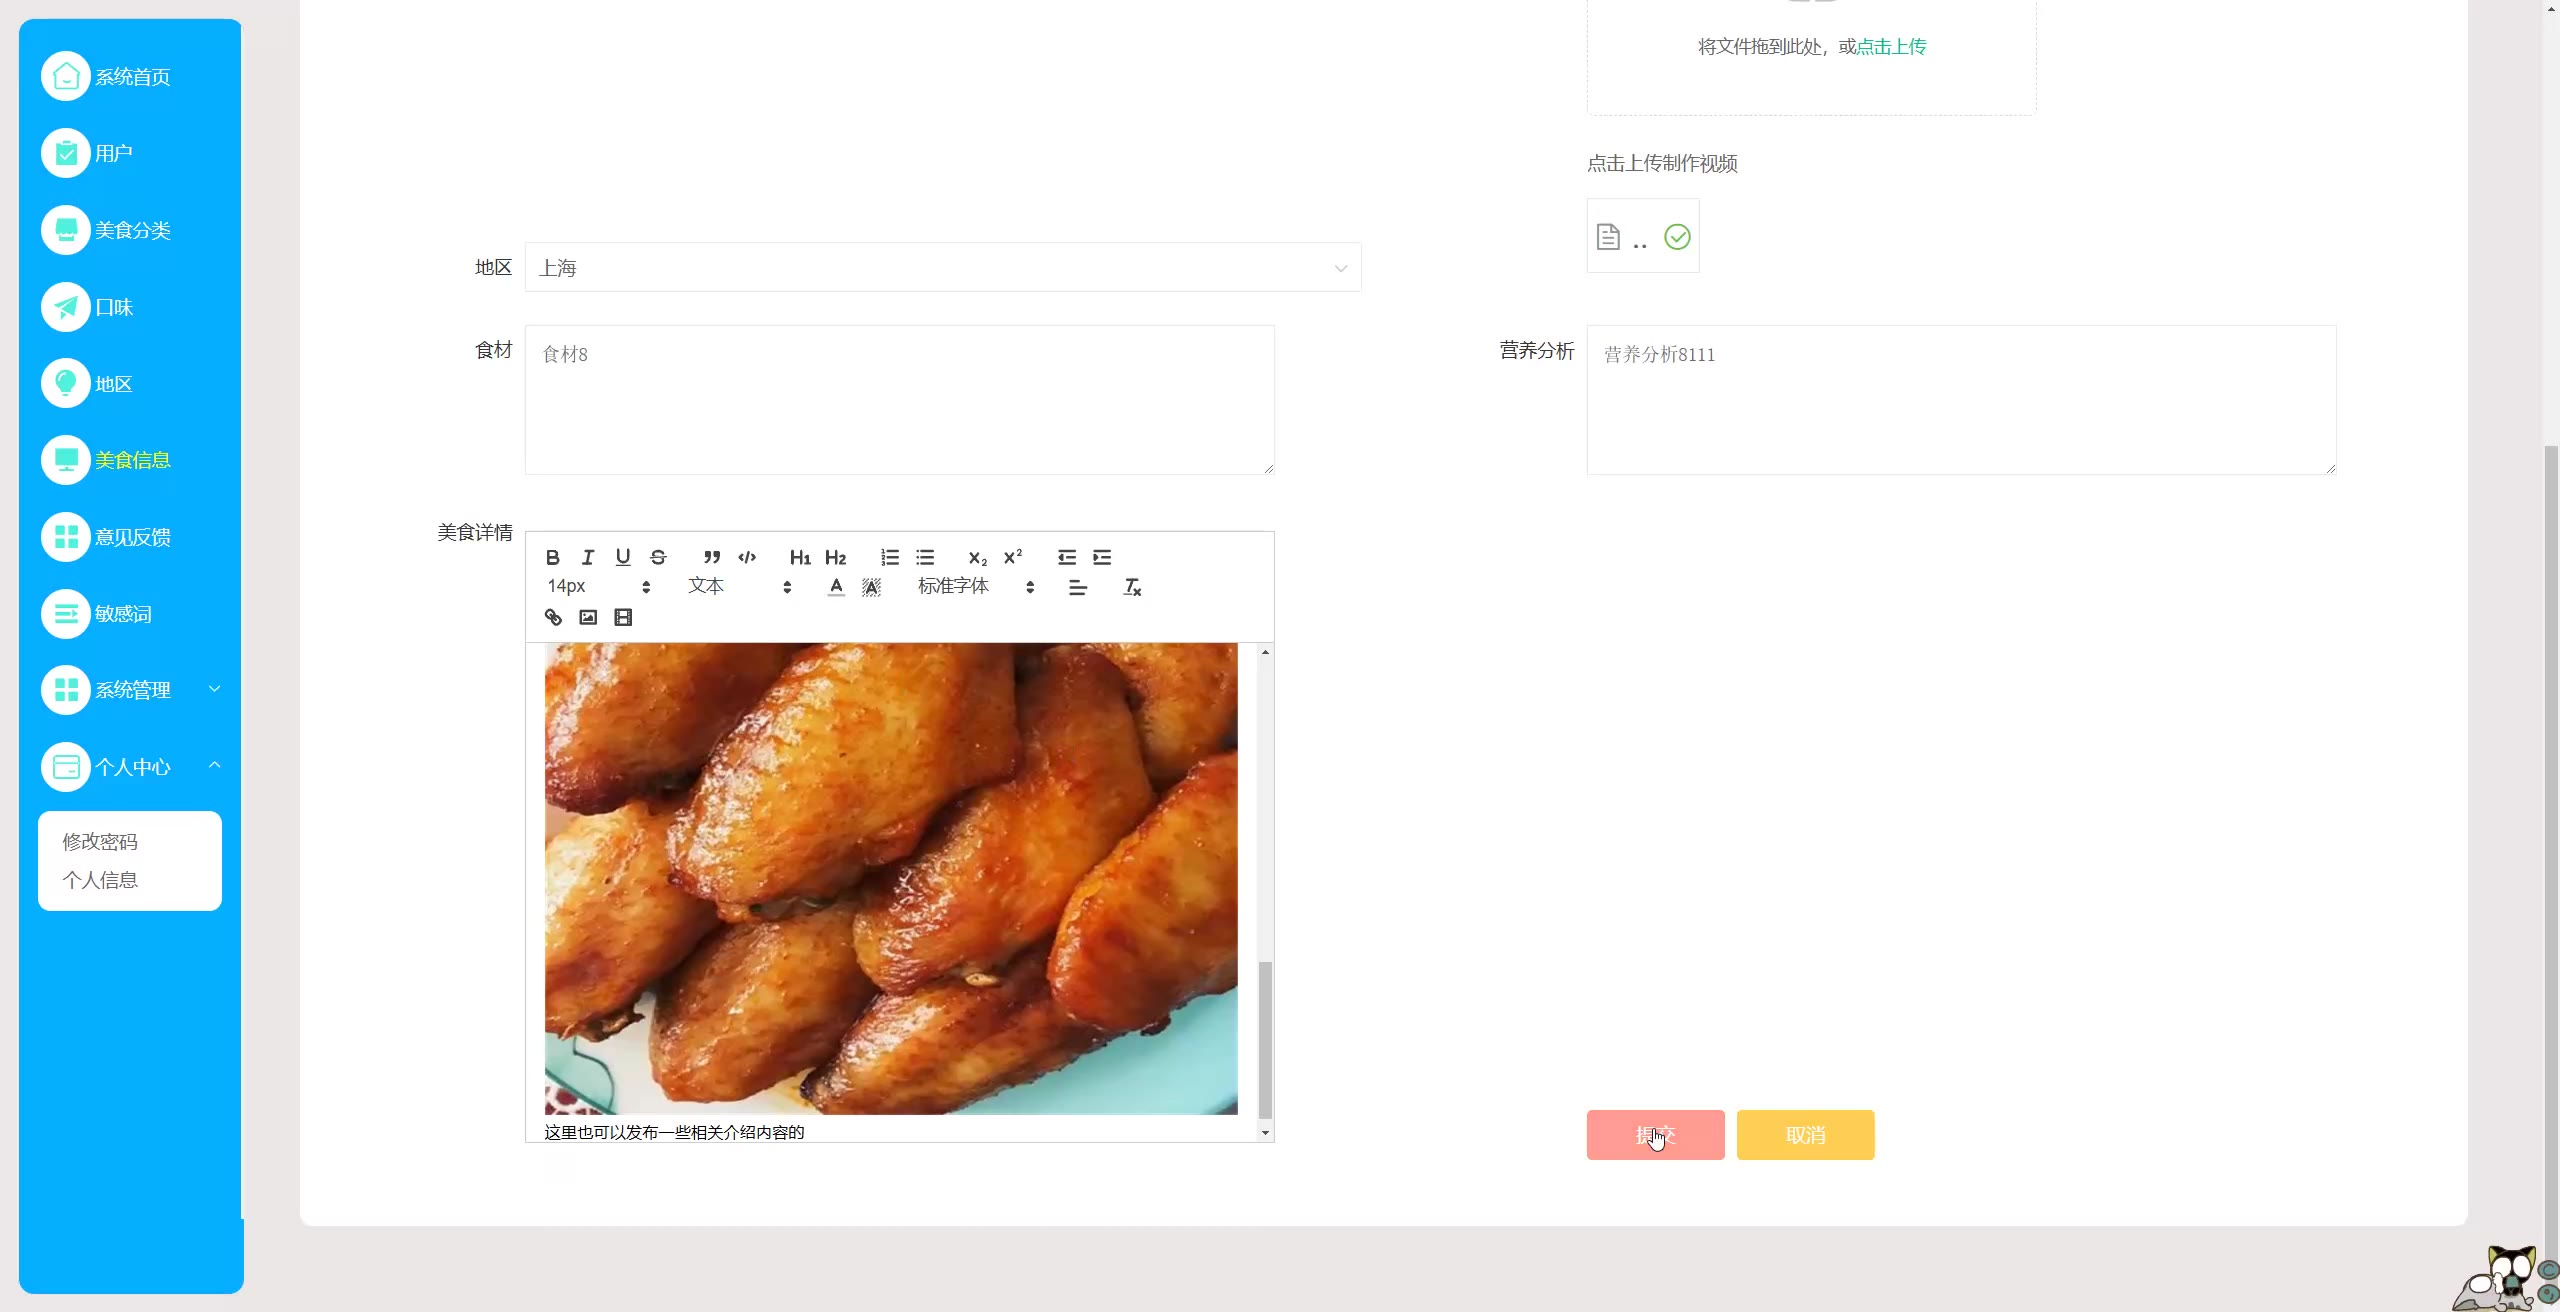Insert a blockquote in editor
The image size is (2560, 1312).
coord(711,557)
